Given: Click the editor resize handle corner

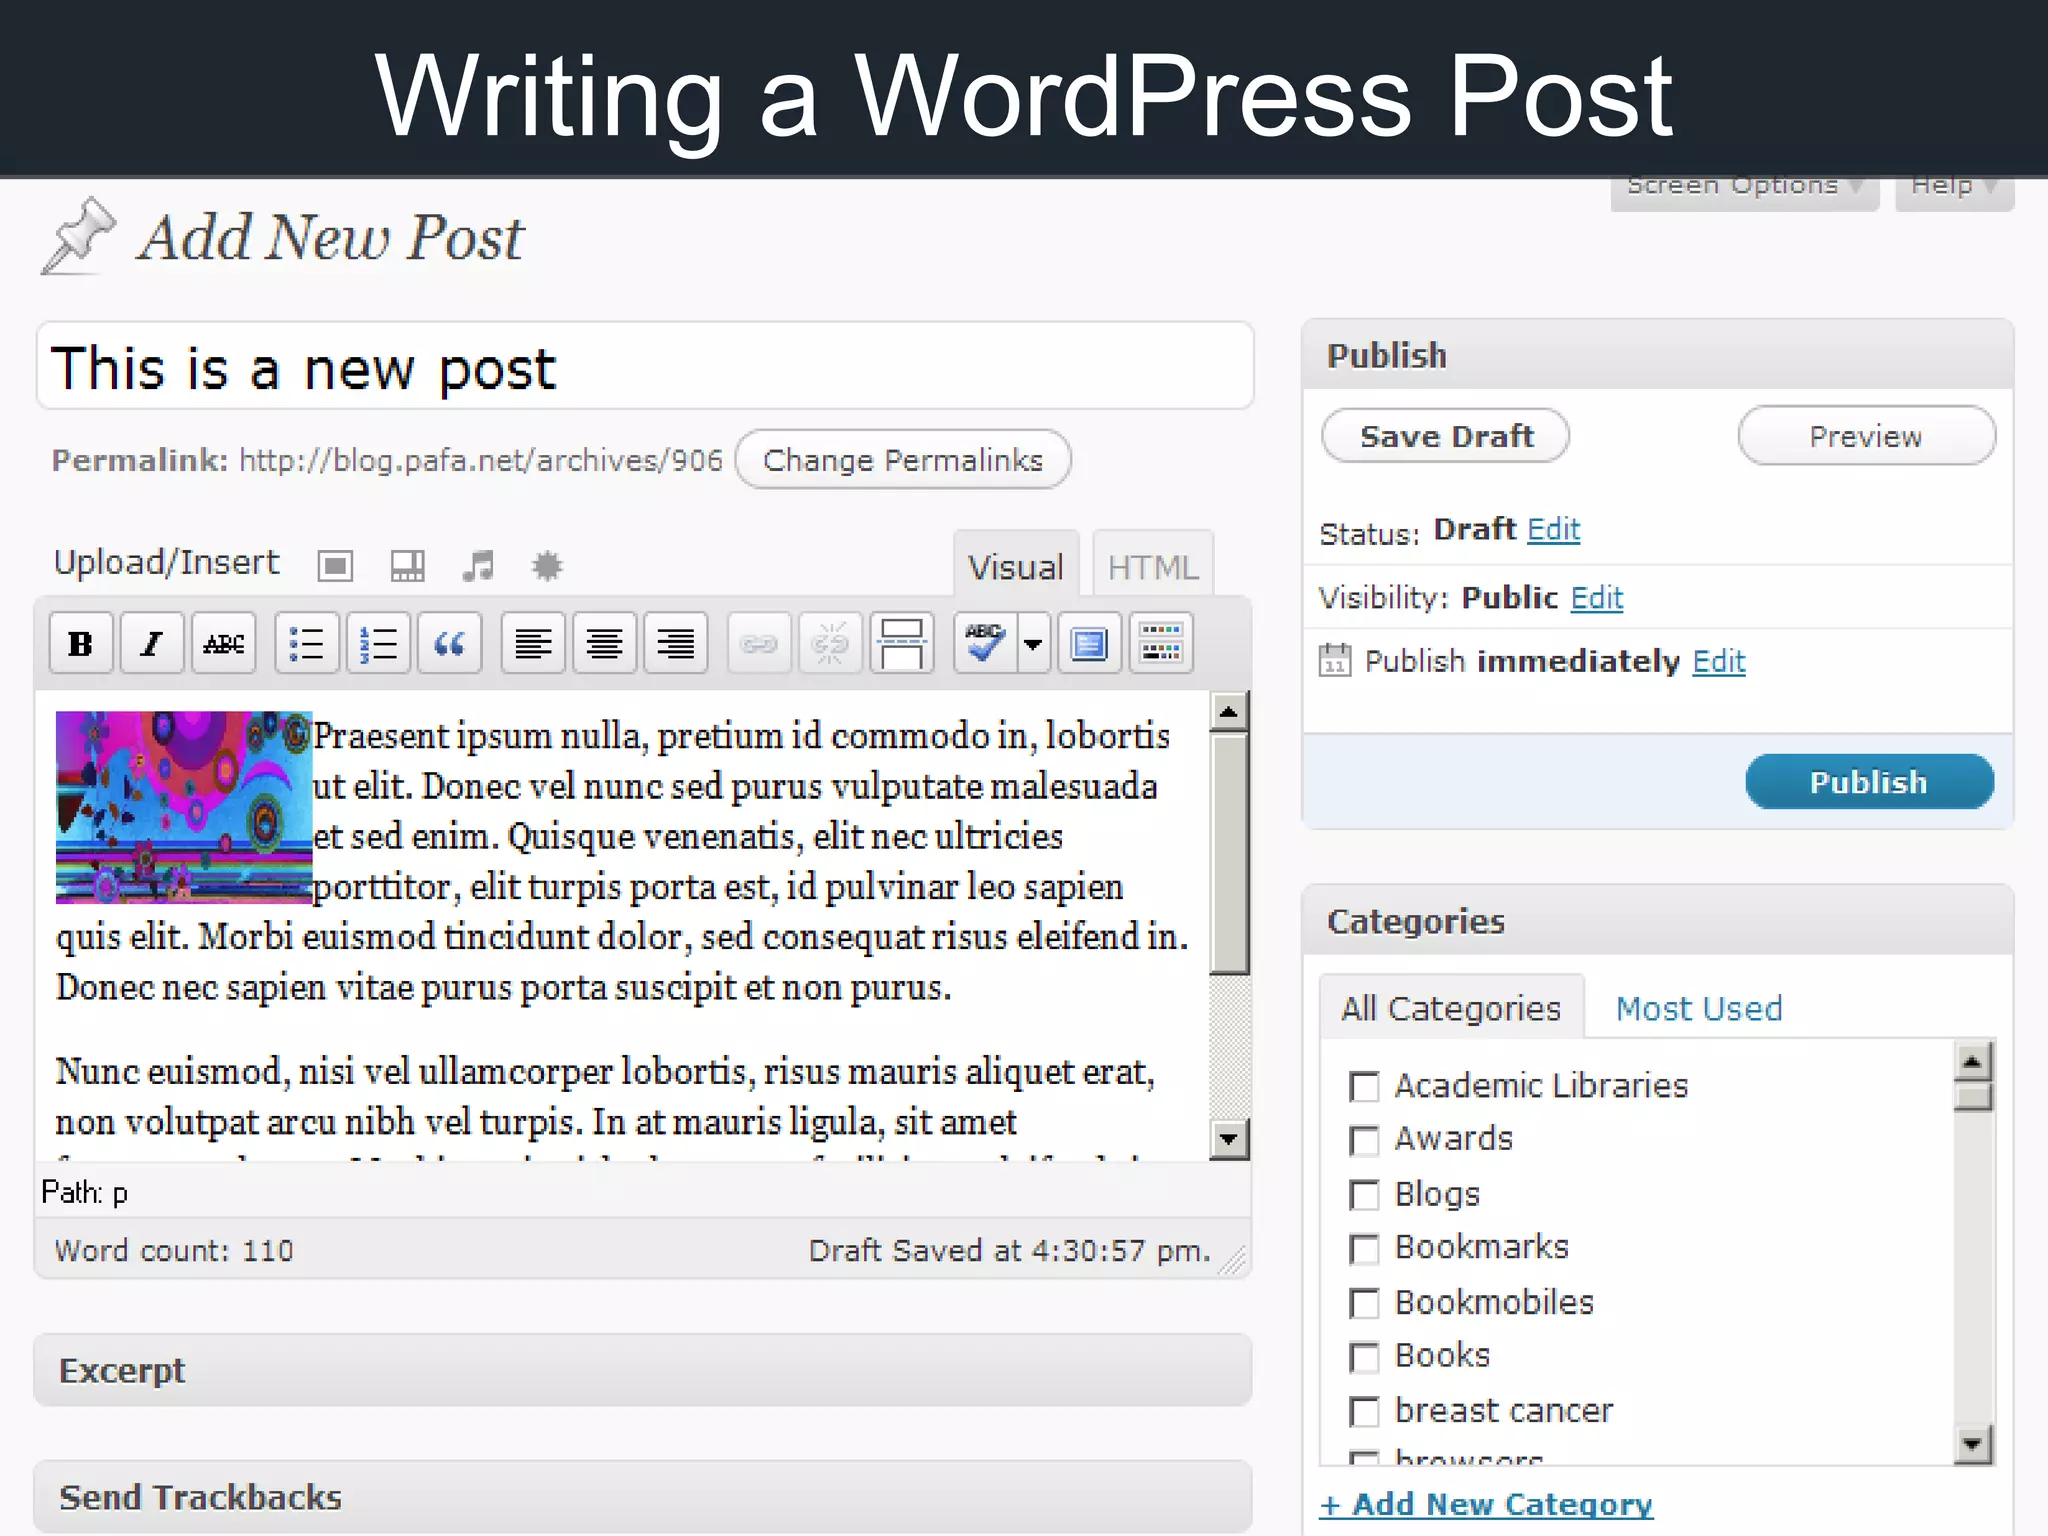Looking at the screenshot, I should point(1234,1261).
